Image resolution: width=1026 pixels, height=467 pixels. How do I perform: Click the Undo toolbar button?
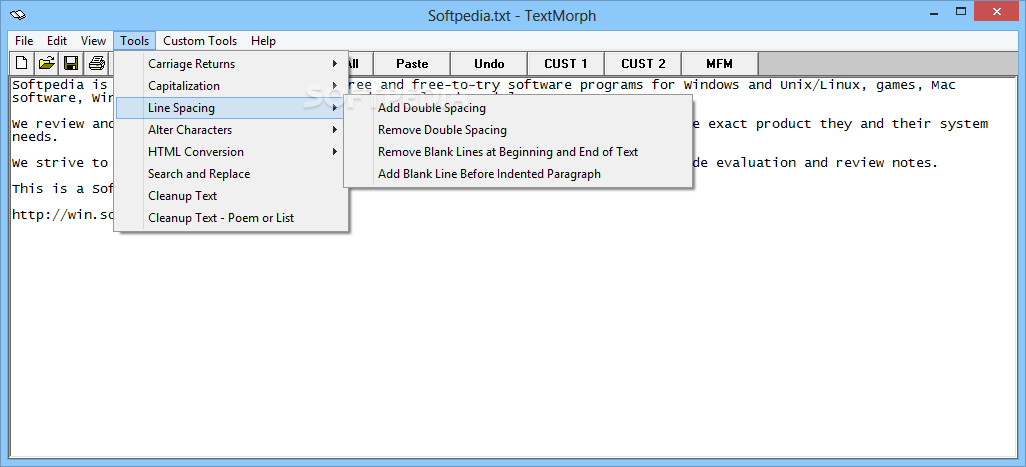tap(489, 63)
